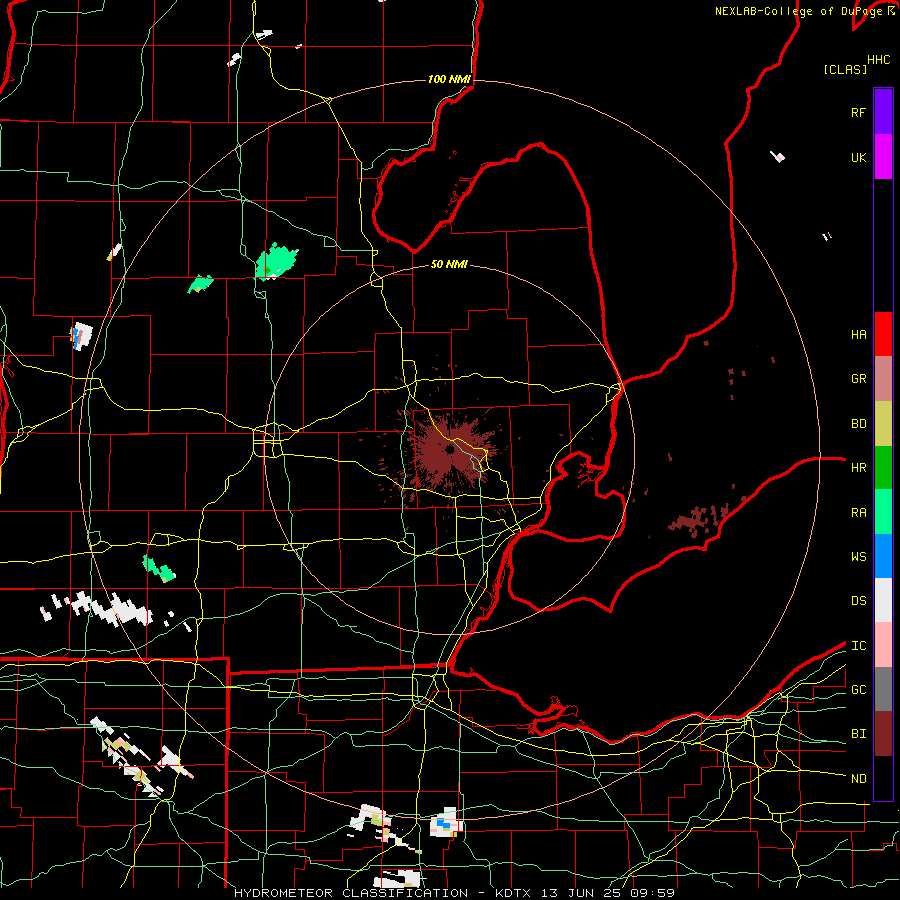Image resolution: width=900 pixels, height=900 pixels.
Task: Select the BI brown legend swatch
Action: click(x=883, y=734)
